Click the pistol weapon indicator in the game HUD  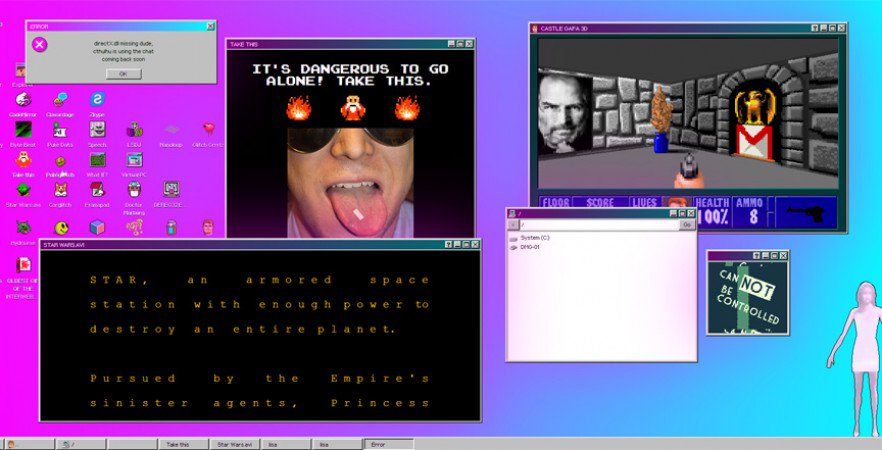805,213
